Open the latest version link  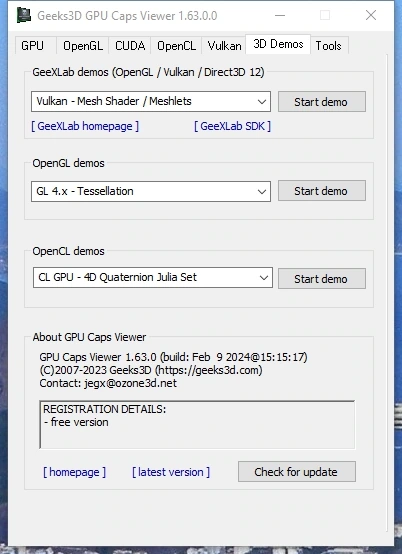171,472
